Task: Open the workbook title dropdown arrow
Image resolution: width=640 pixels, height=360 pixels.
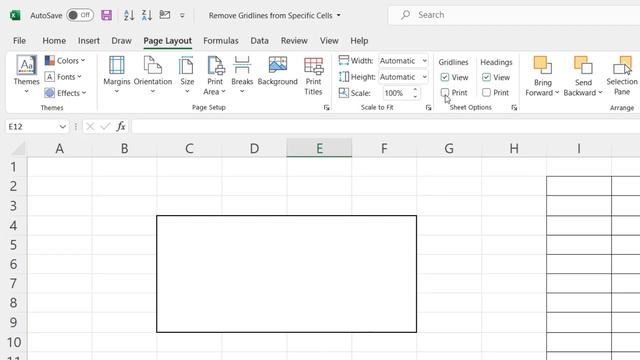Action: click(338, 16)
